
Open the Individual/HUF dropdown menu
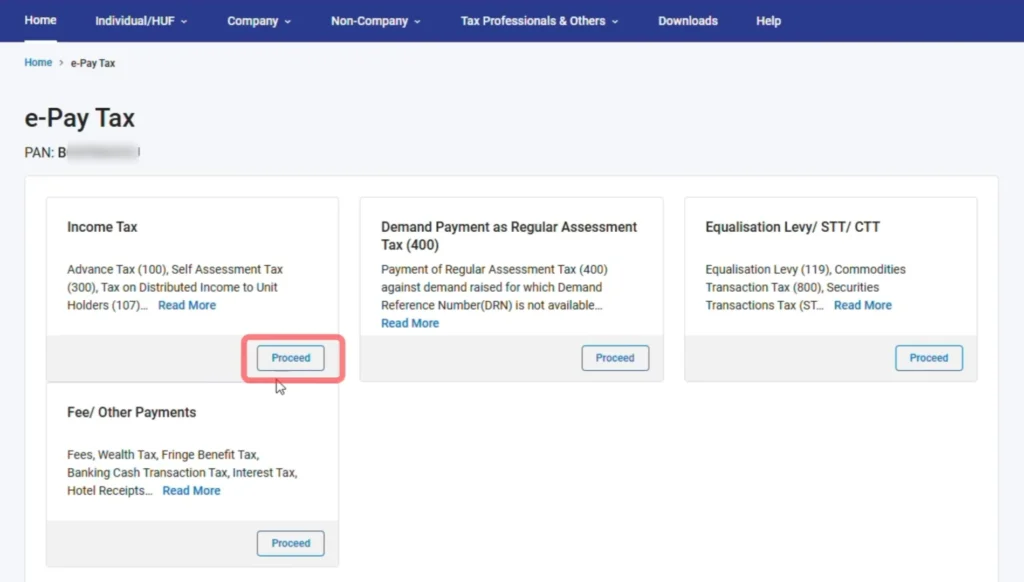pos(141,21)
